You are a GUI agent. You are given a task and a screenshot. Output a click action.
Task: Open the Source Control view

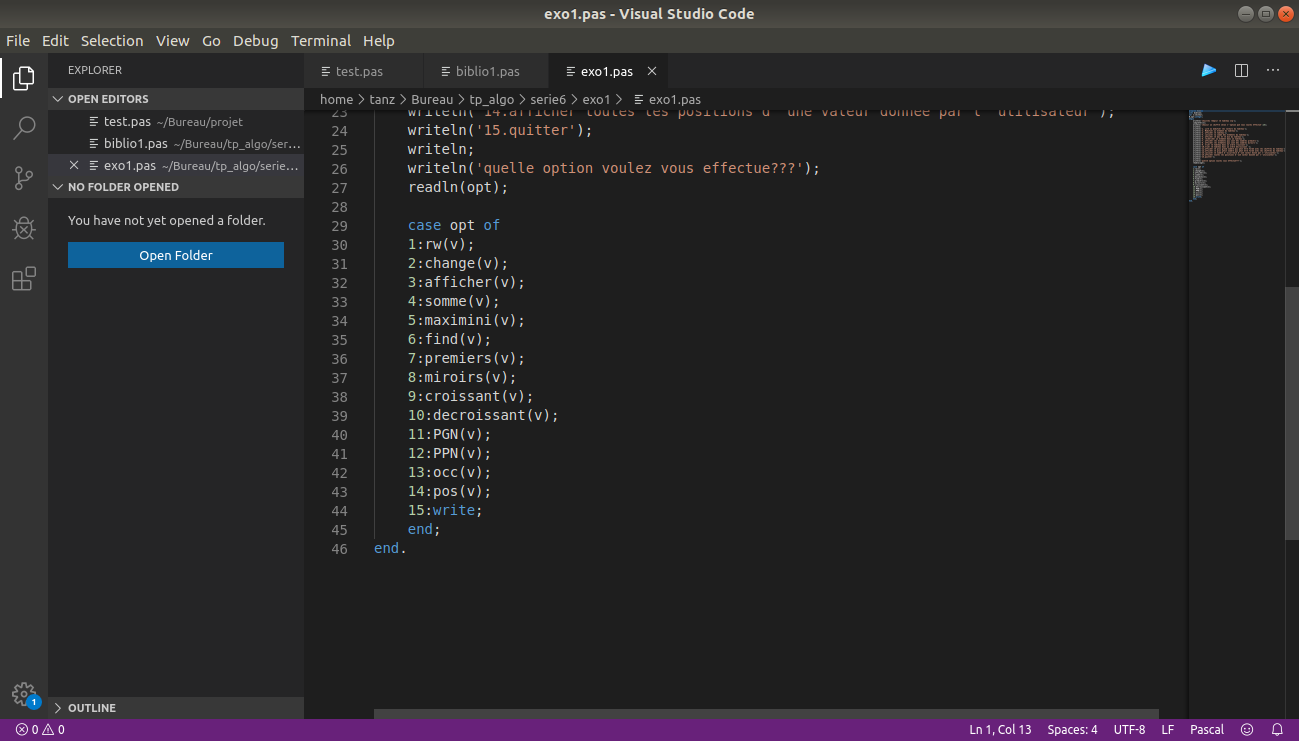pos(24,178)
